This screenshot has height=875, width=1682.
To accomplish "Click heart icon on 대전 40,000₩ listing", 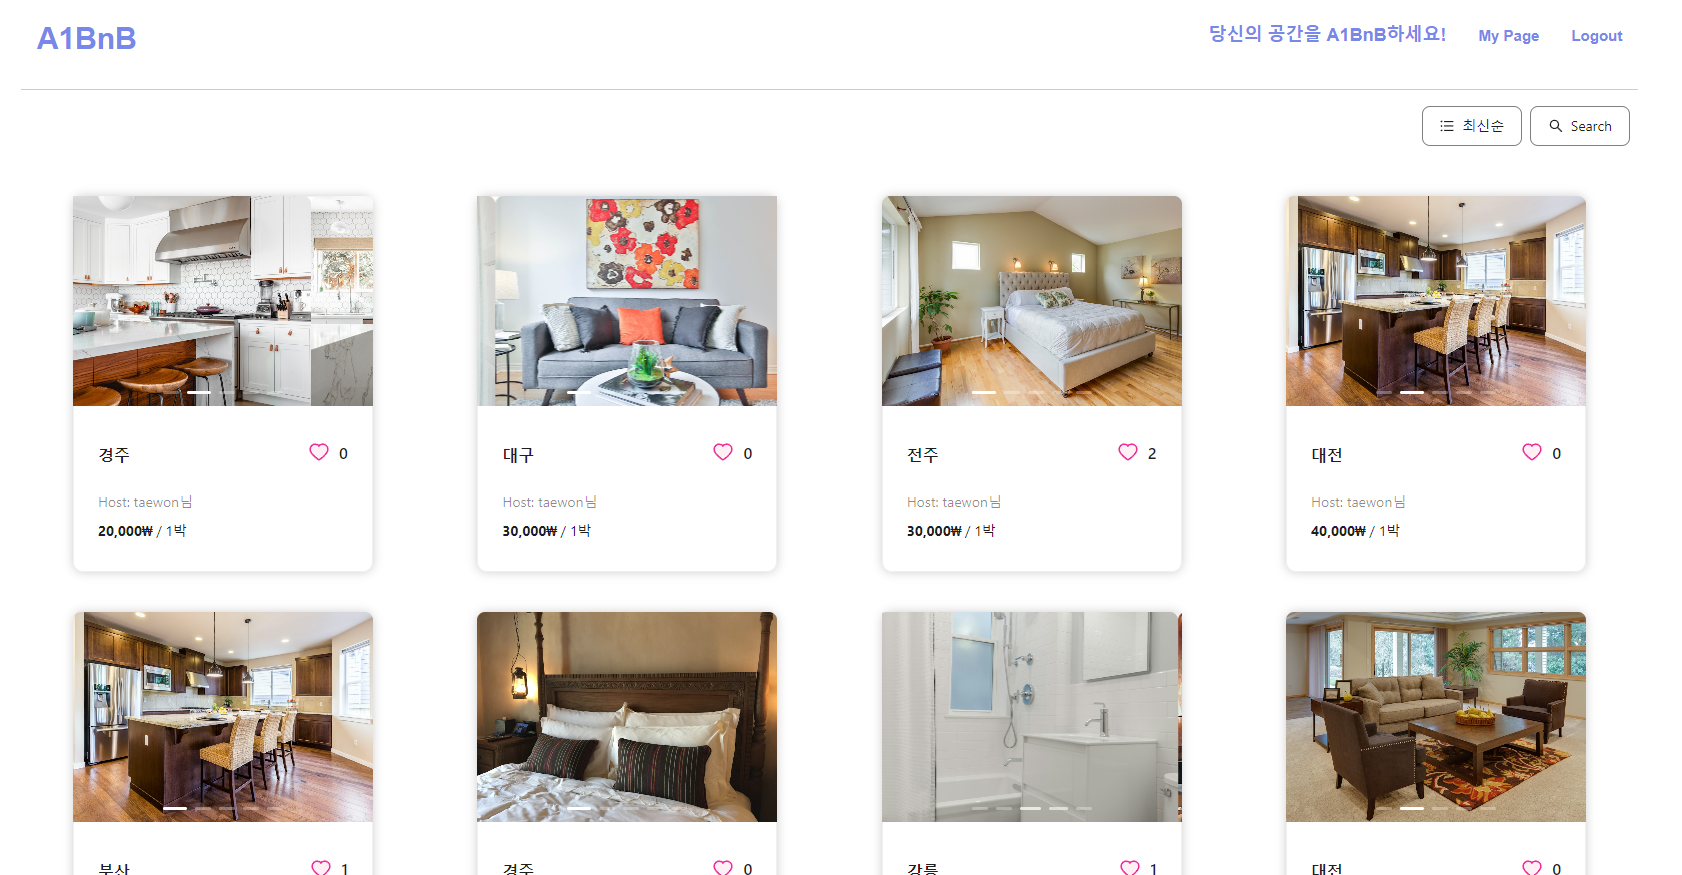I will [x=1532, y=452].
